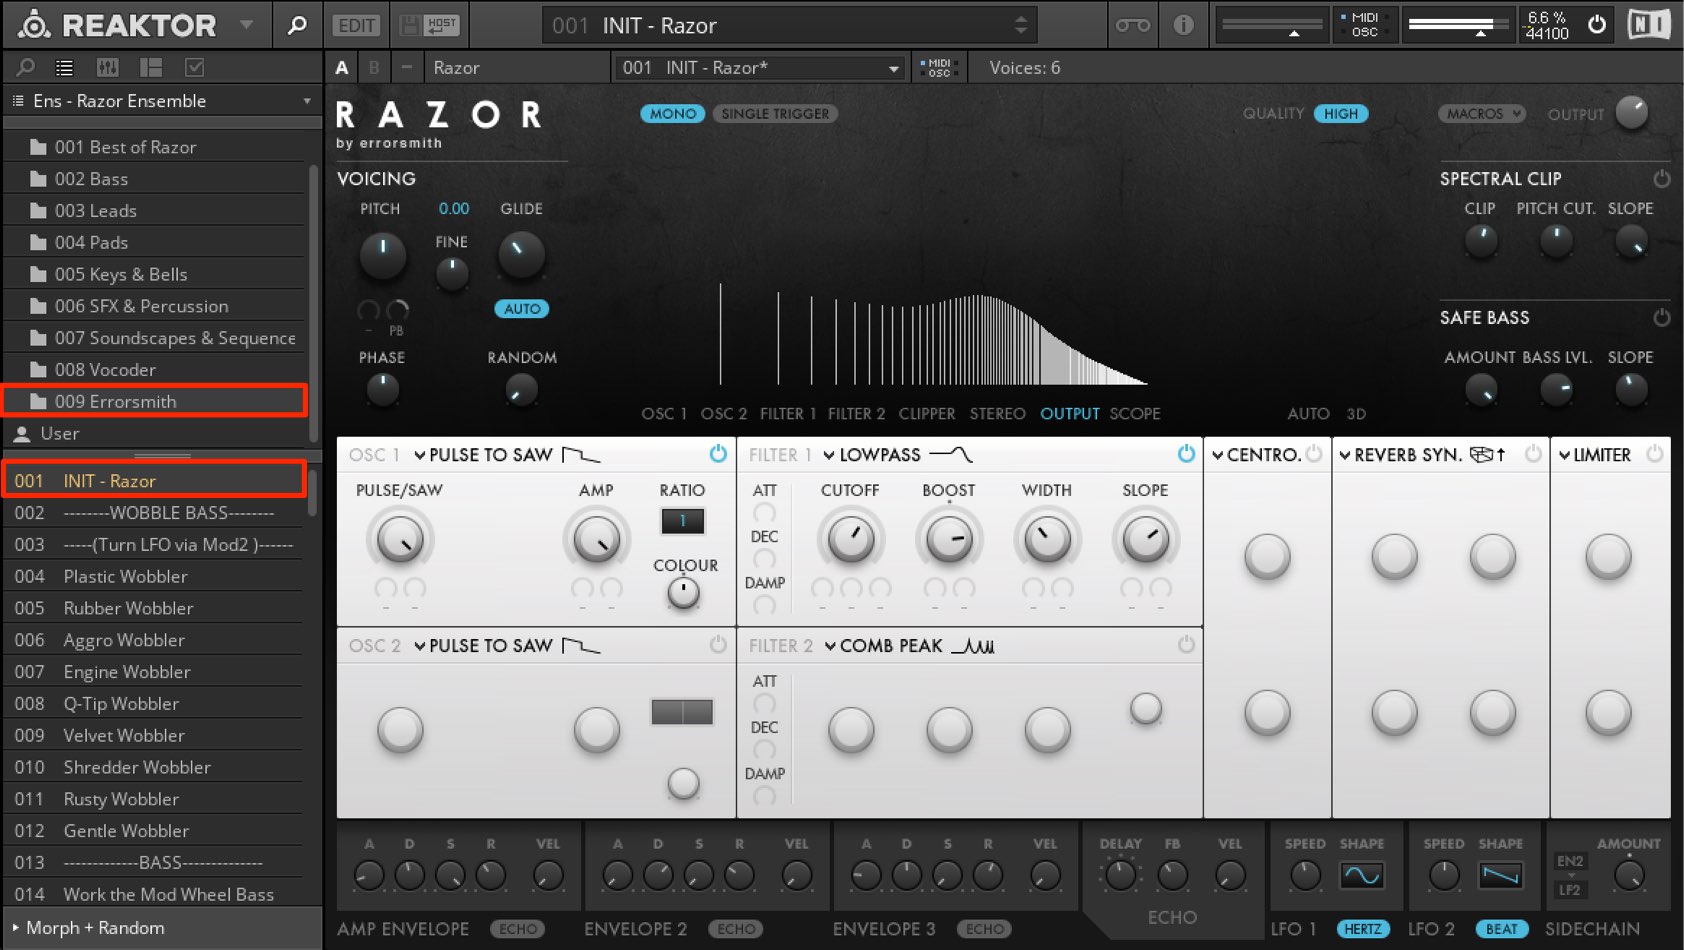
Task: Open the 001 INIT - Razor* snapshot dropdown
Action: pos(759,68)
